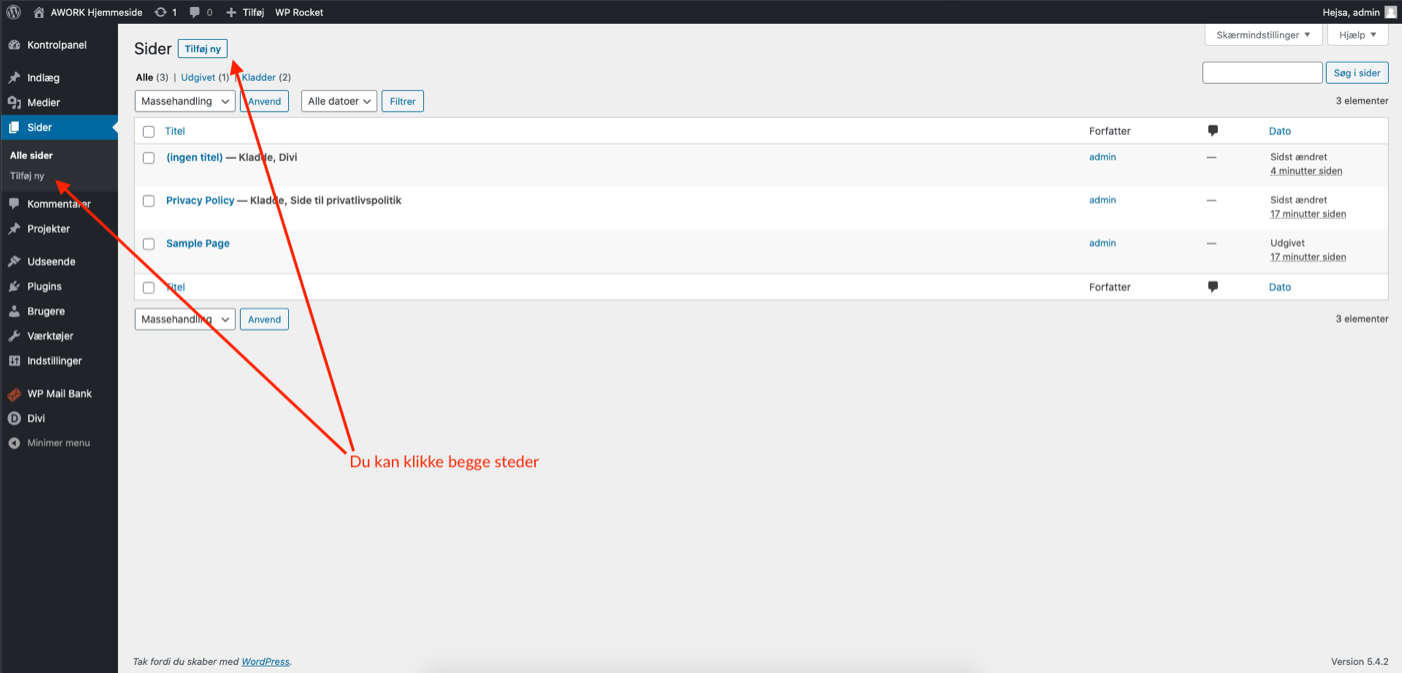Tick the select-all checkbox in table header

tap(149, 132)
